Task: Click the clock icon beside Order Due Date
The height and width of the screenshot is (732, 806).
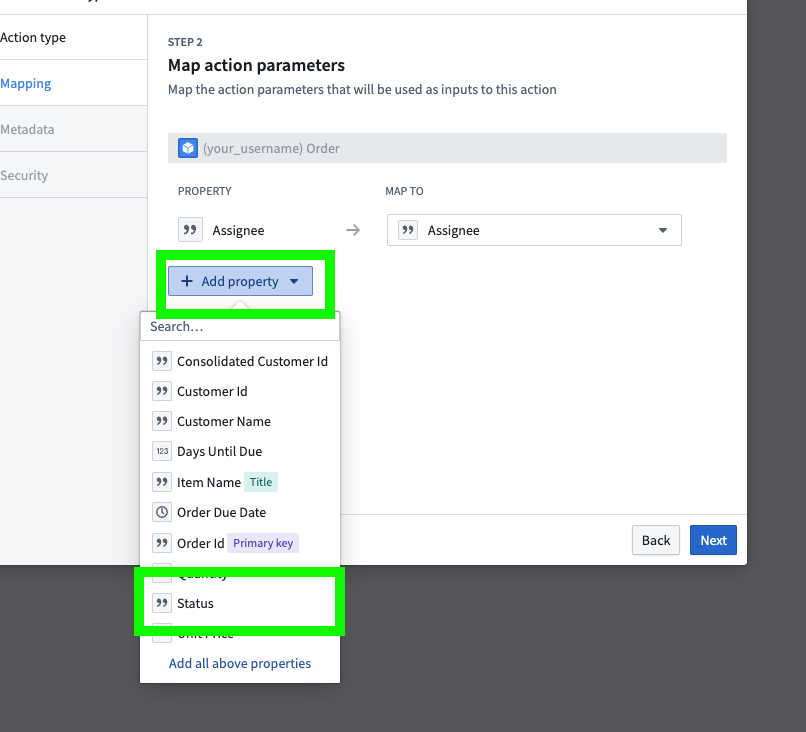Action: pos(162,511)
